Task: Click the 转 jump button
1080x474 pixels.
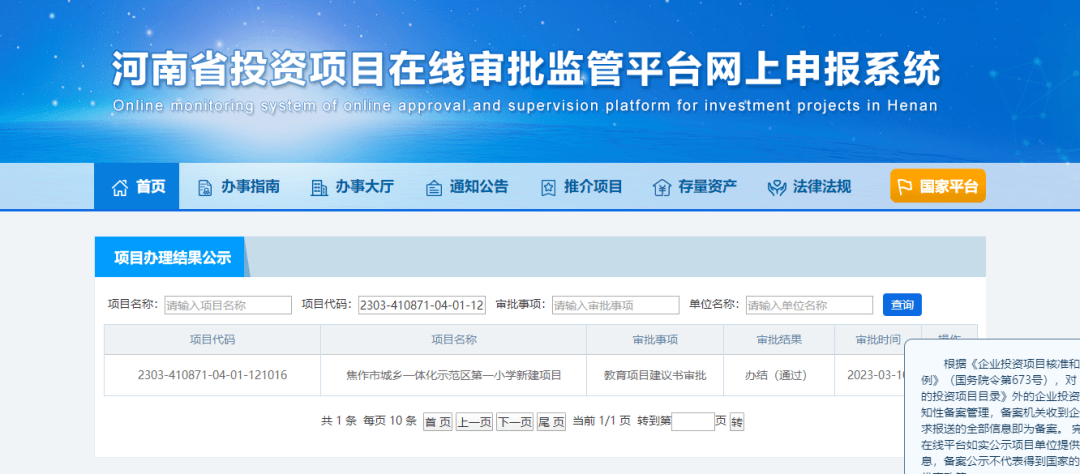Action: tap(737, 422)
